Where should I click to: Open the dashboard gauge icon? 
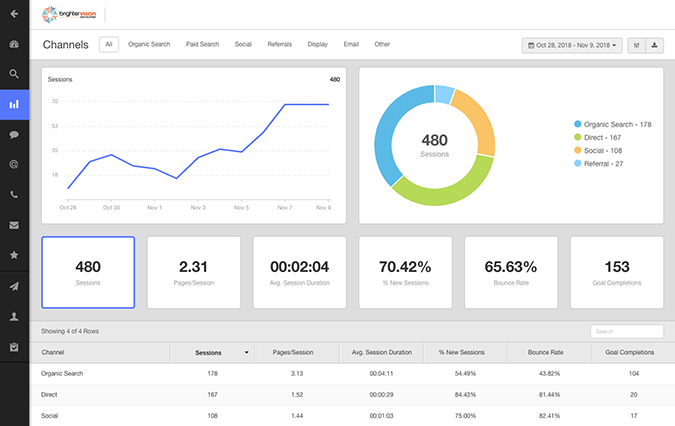coord(14,44)
